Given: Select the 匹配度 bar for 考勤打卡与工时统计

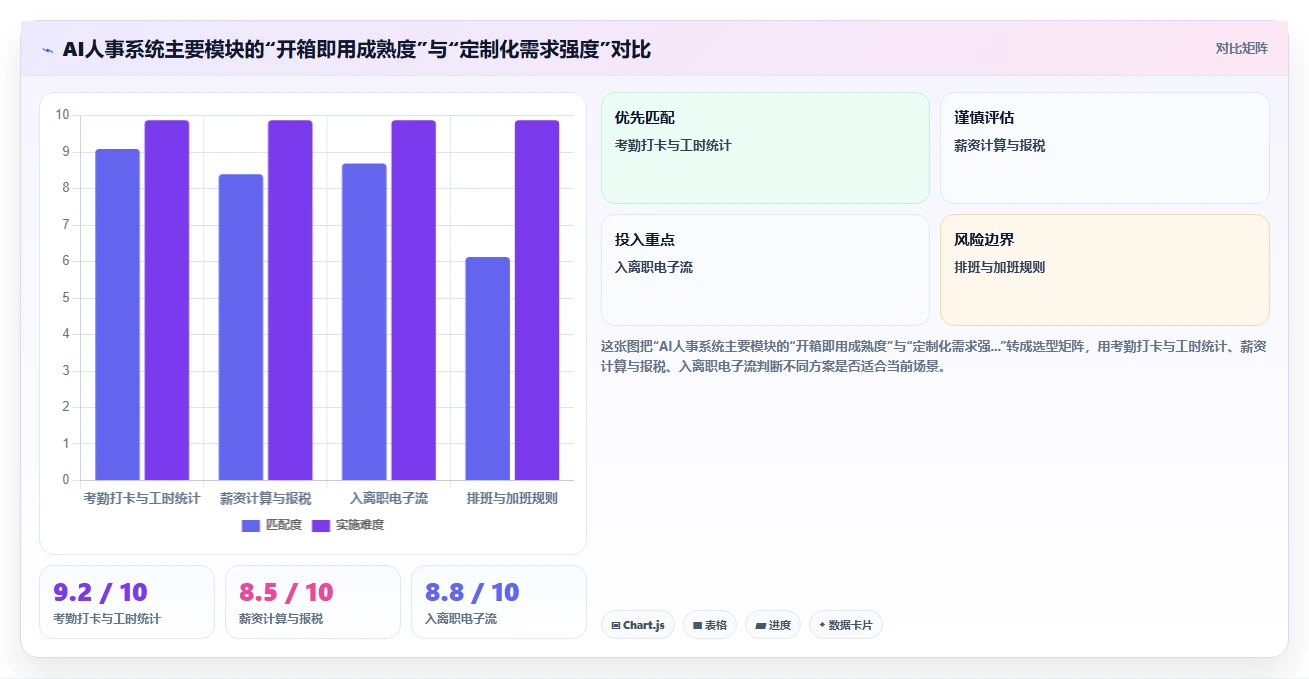Looking at the screenshot, I should 117,315.
